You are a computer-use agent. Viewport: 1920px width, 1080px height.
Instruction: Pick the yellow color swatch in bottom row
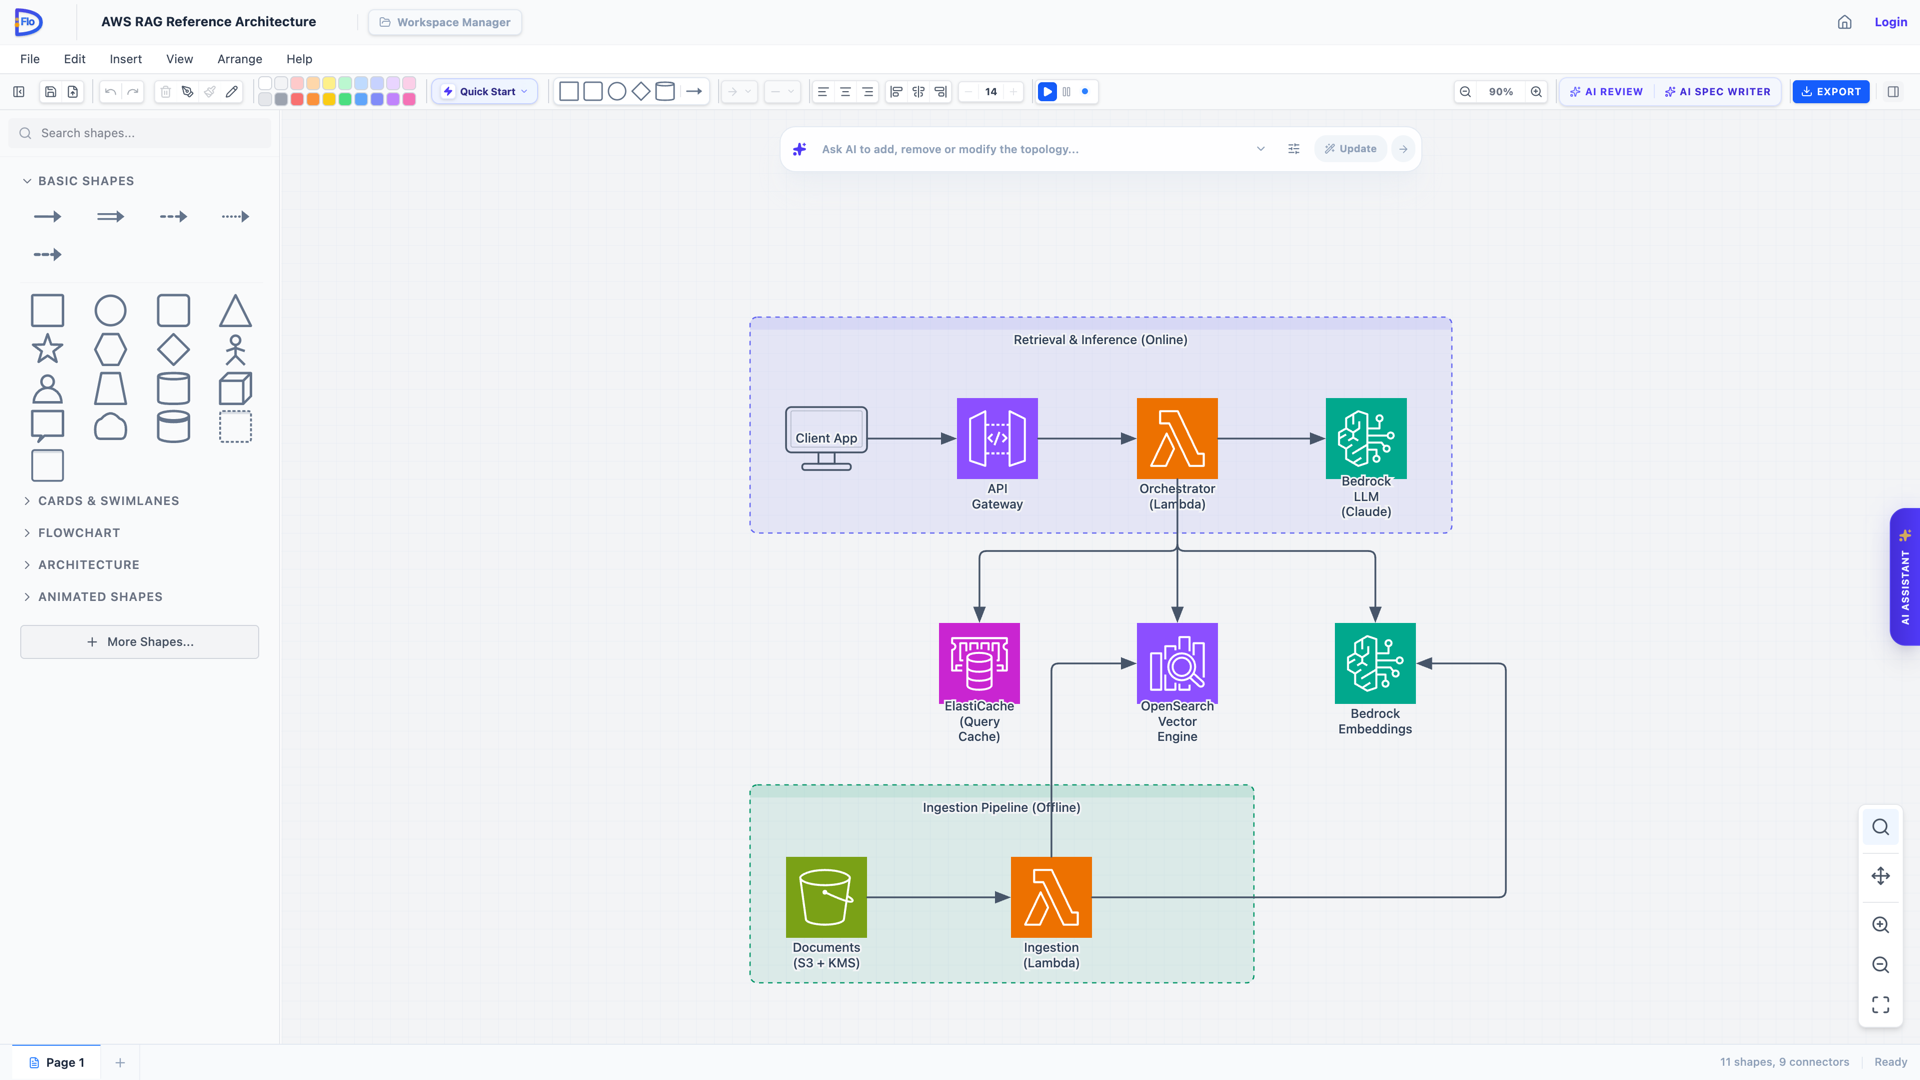[329, 99]
